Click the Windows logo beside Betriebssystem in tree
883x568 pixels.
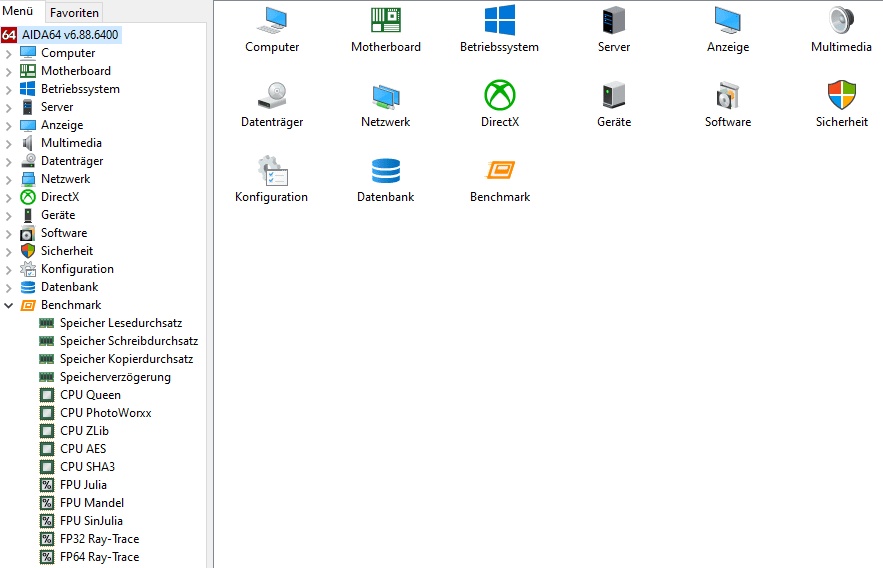[x=28, y=89]
